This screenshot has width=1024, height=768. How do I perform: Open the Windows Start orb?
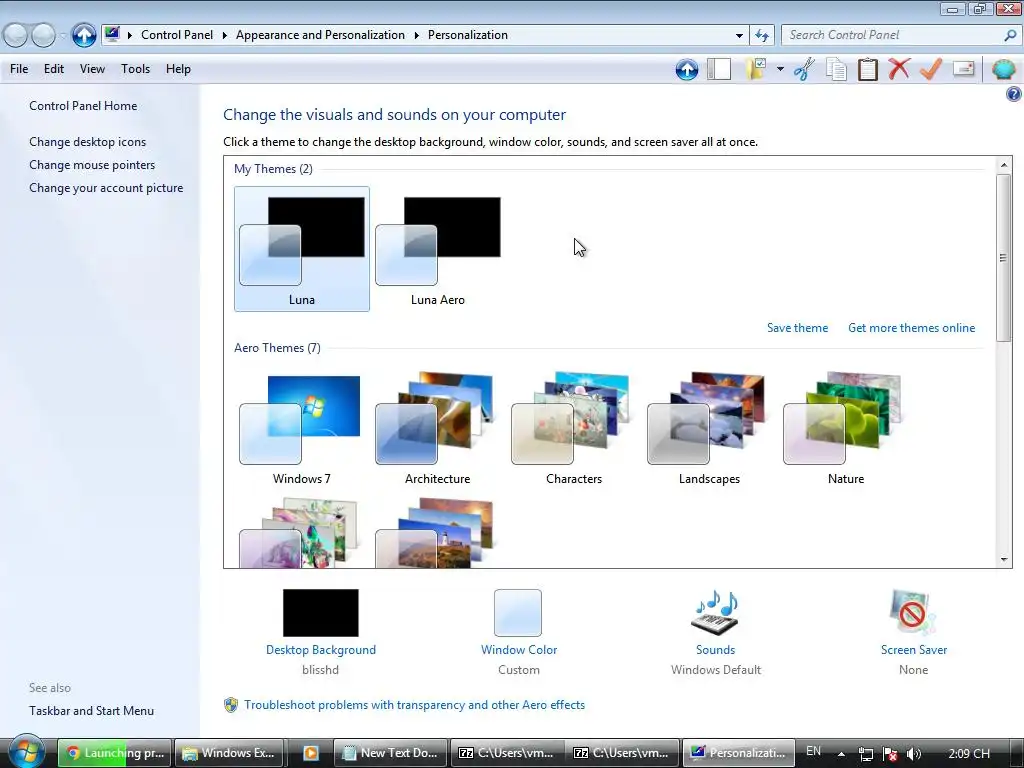(26, 752)
